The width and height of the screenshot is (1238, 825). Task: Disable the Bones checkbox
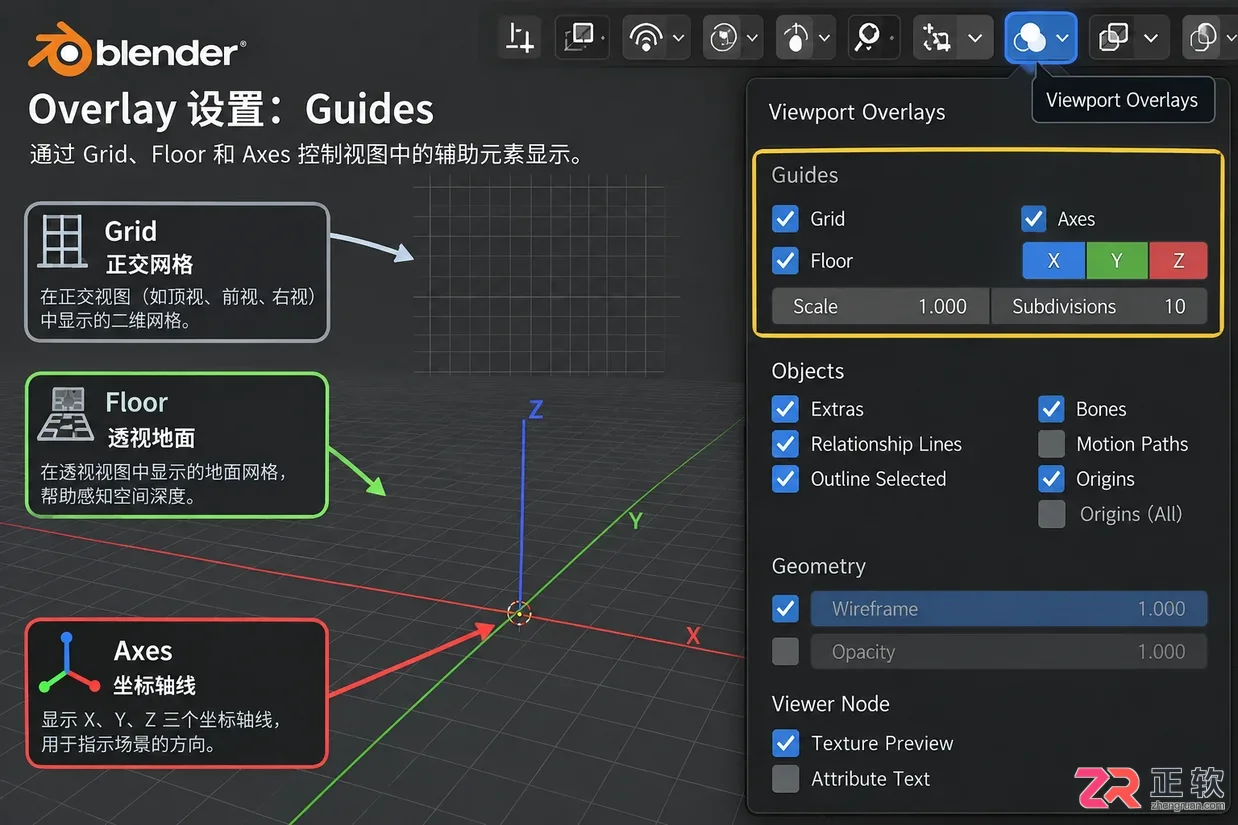[1051, 408]
